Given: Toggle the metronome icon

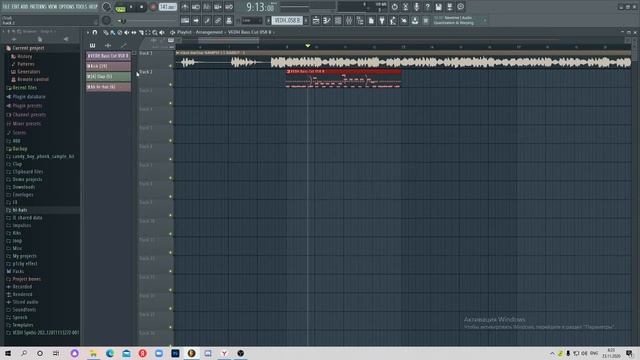Looking at the screenshot, I should pos(185,7).
